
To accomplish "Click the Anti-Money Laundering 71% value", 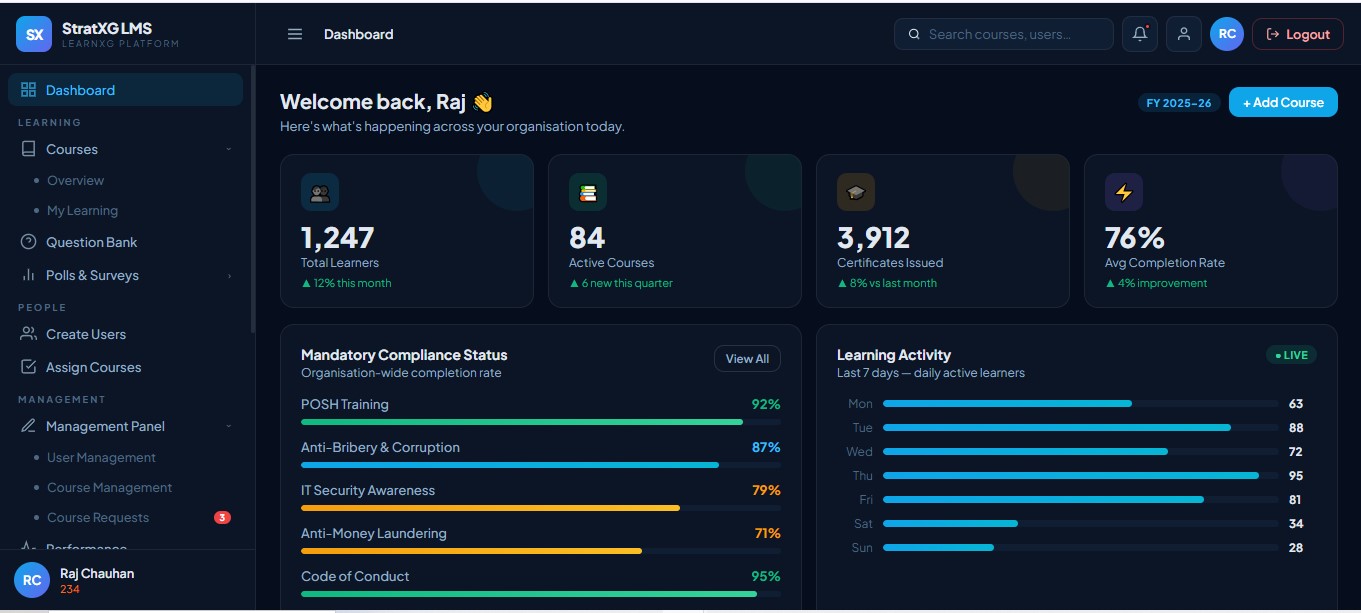I will coord(767,533).
